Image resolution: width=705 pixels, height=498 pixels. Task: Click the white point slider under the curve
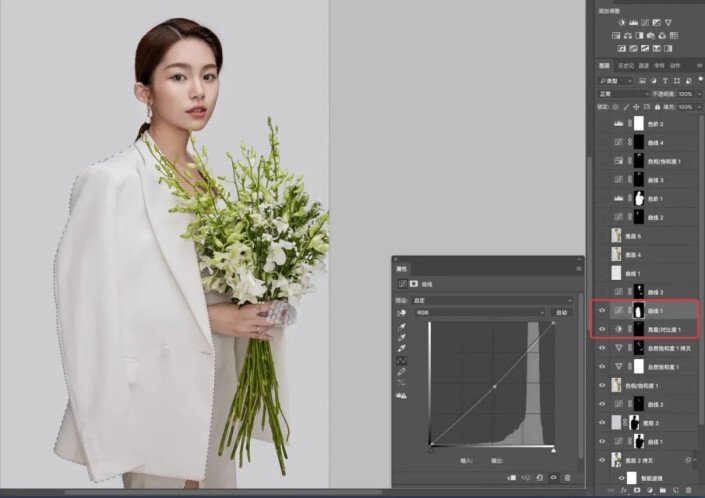click(x=553, y=450)
